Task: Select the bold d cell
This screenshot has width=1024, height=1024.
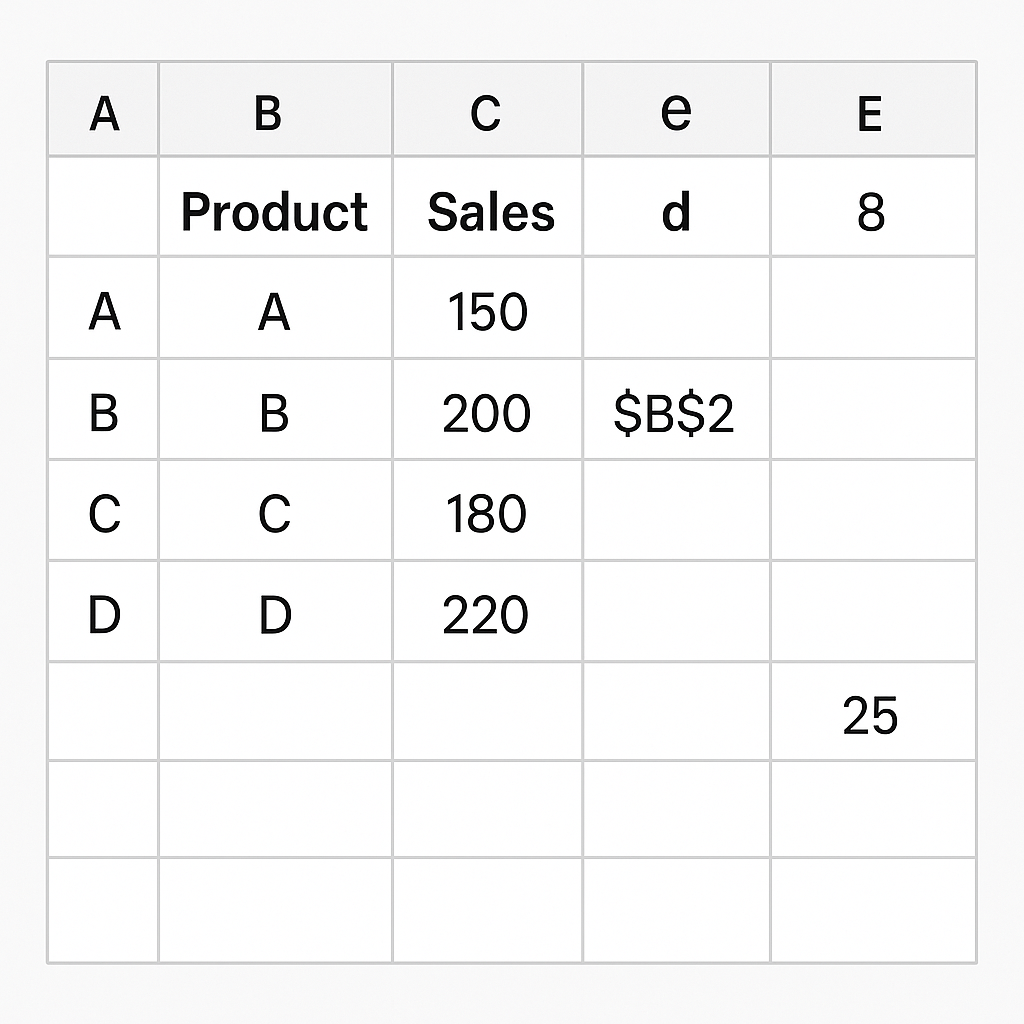Action: (x=676, y=206)
